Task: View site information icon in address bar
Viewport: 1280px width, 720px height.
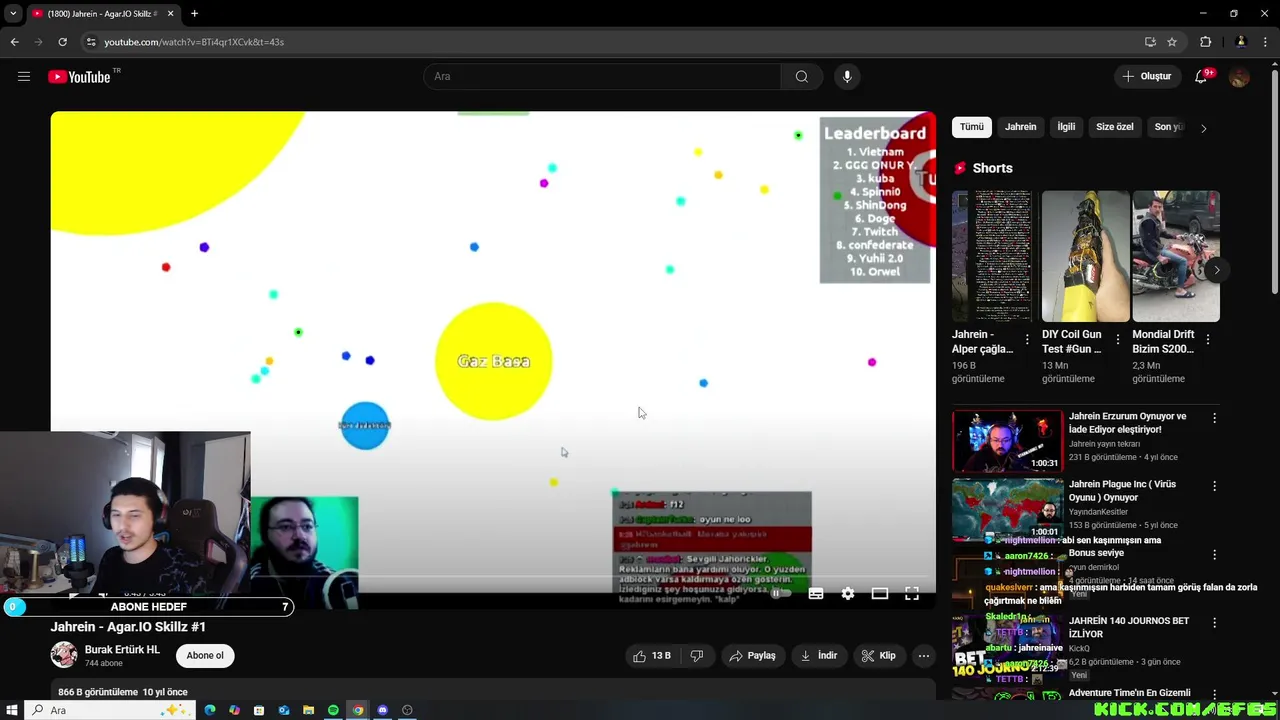Action: (91, 42)
